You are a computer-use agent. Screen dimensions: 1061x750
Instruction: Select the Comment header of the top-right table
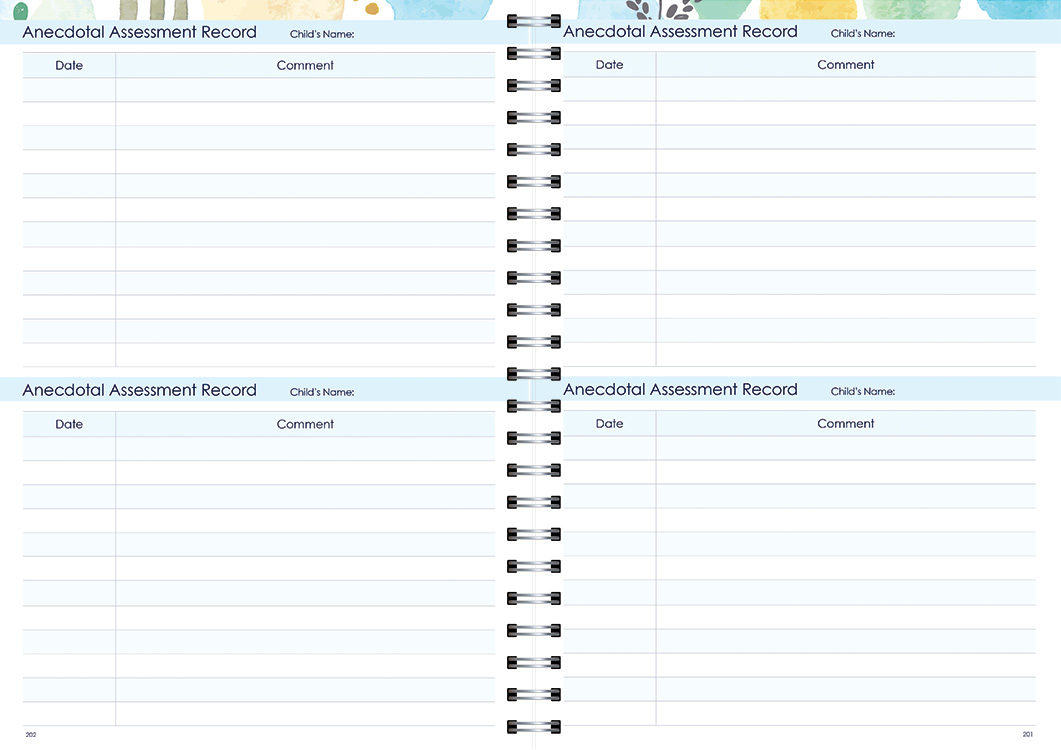(x=846, y=64)
